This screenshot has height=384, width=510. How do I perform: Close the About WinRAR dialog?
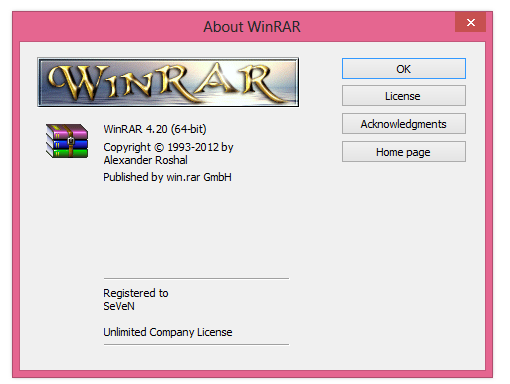(470, 22)
